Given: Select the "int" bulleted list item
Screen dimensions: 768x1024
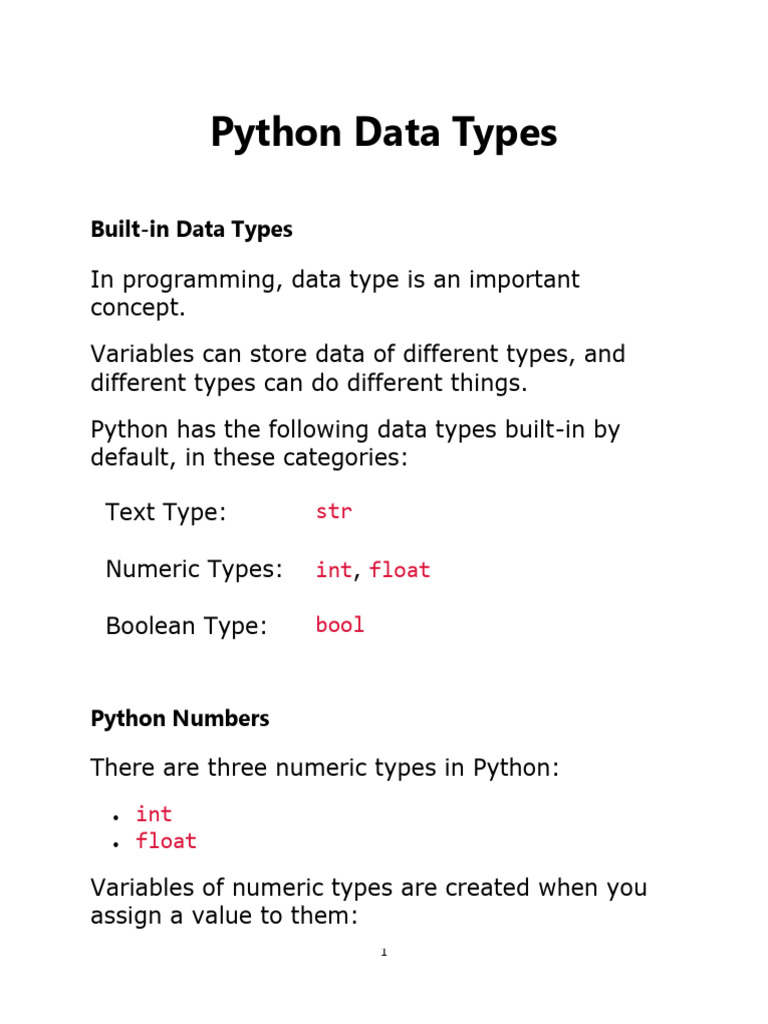Looking at the screenshot, I should tap(154, 814).
